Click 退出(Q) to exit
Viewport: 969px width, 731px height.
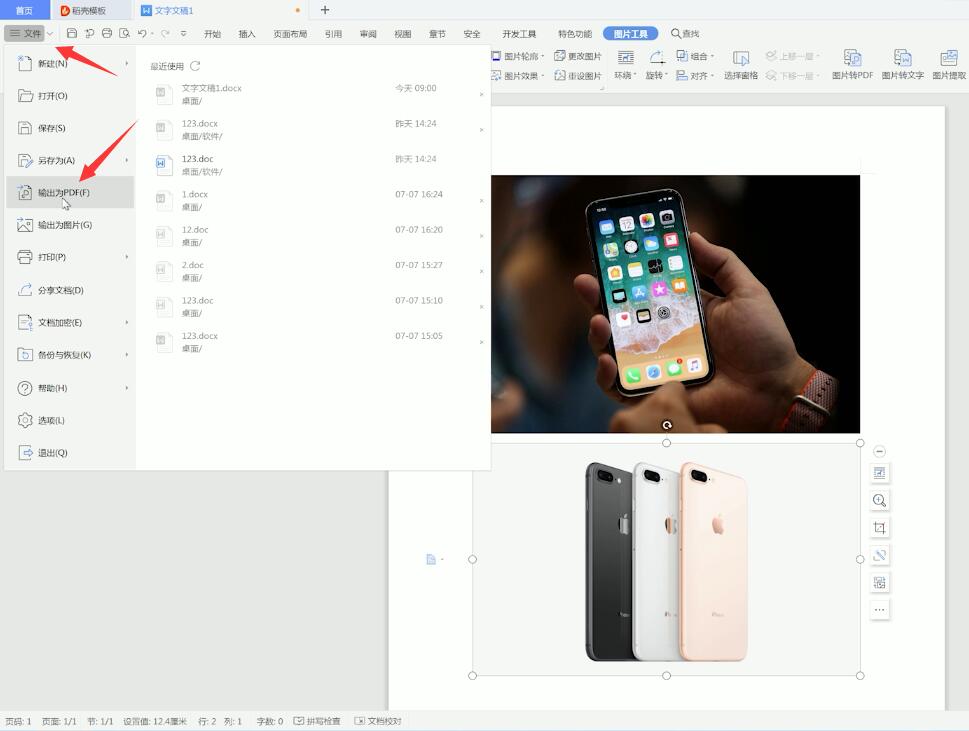click(69, 452)
